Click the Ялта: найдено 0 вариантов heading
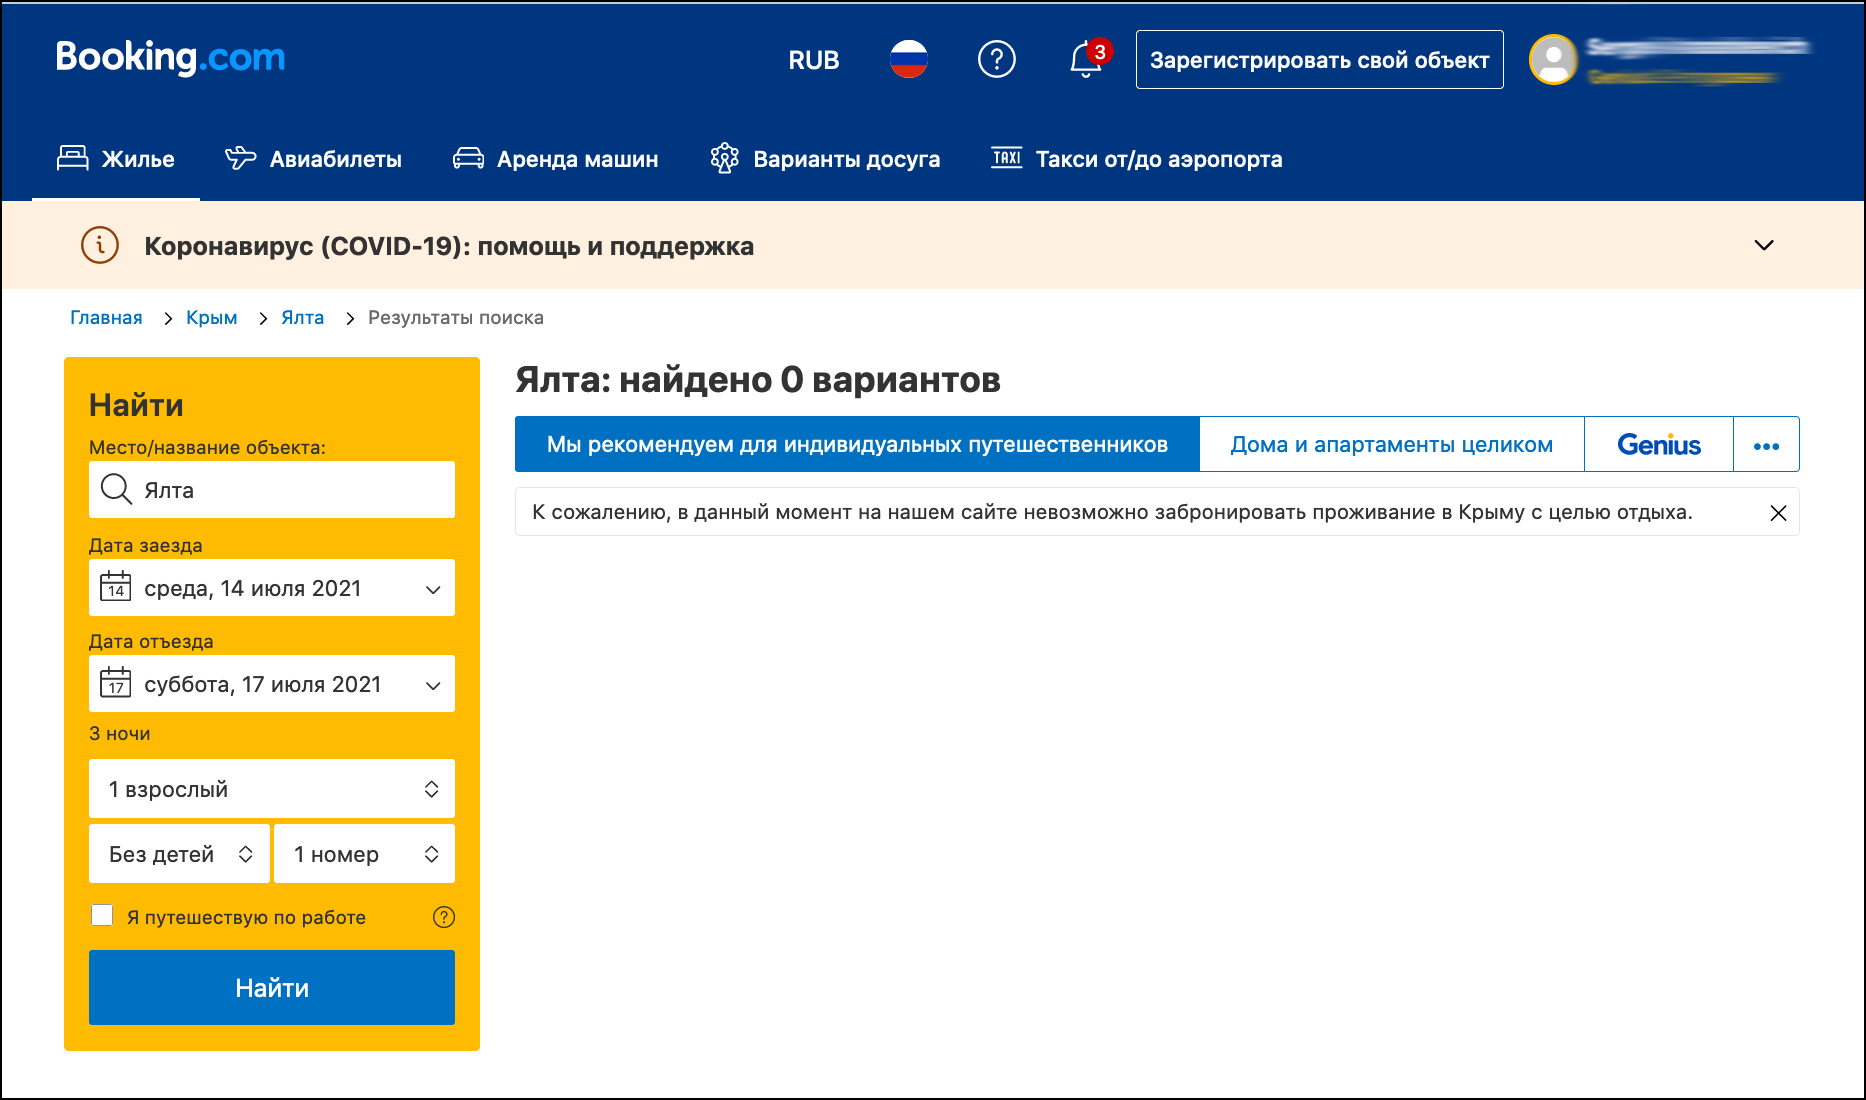Image resolution: width=1866 pixels, height=1100 pixels. [x=758, y=380]
